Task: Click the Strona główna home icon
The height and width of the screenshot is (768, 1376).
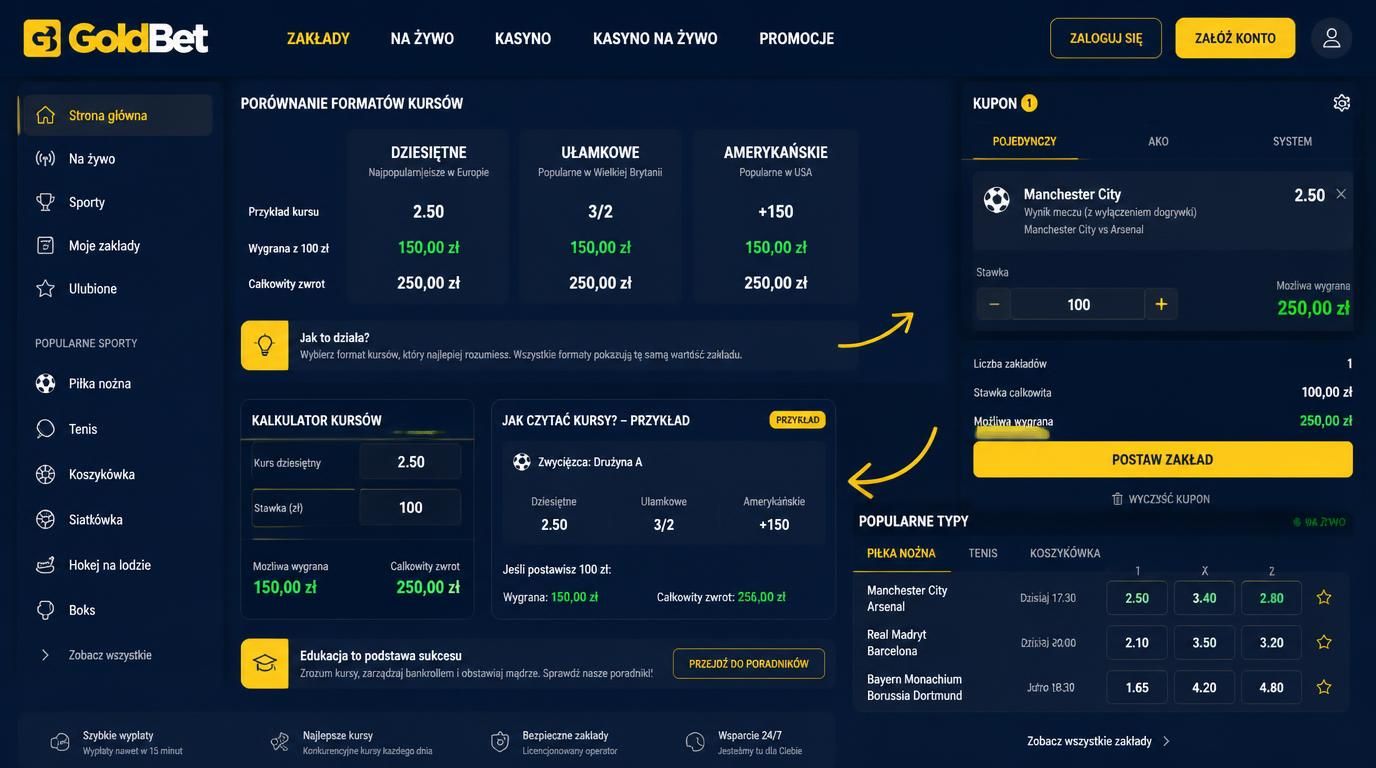Action: [45, 115]
